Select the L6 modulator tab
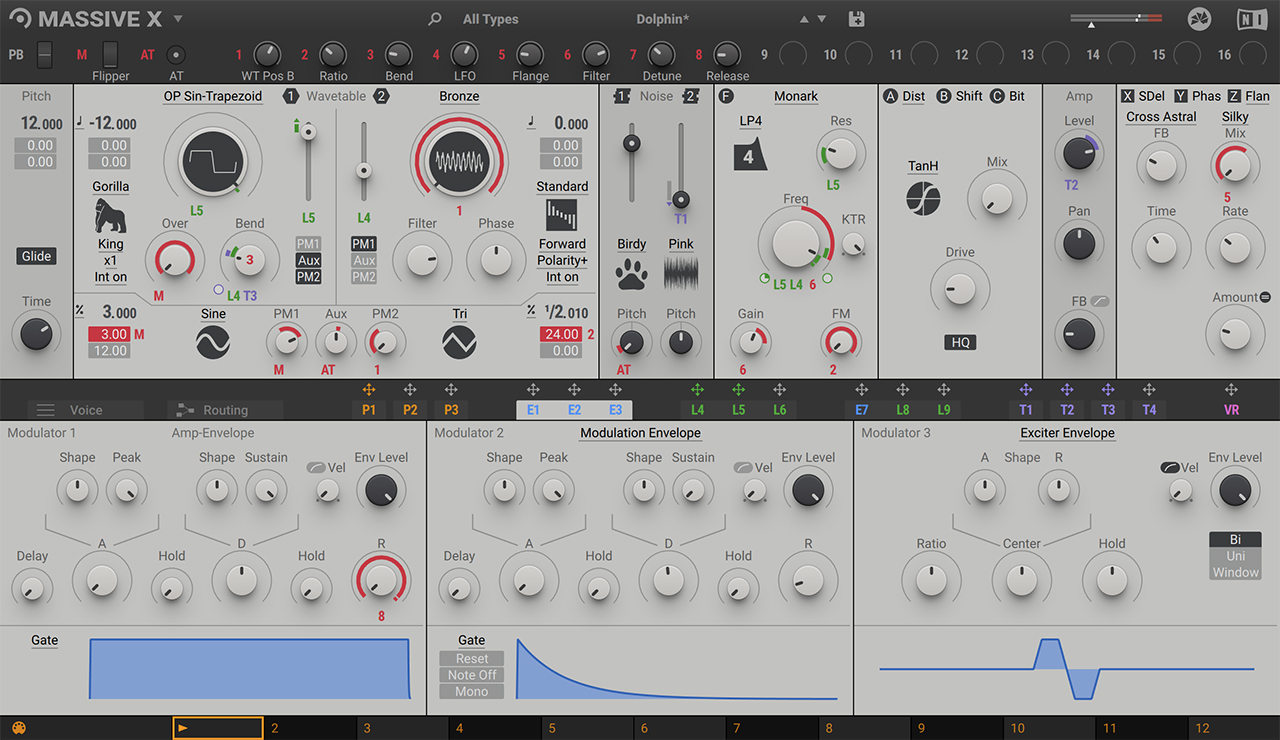The image size is (1280, 740). pyautogui.click(x=779, y=410)
